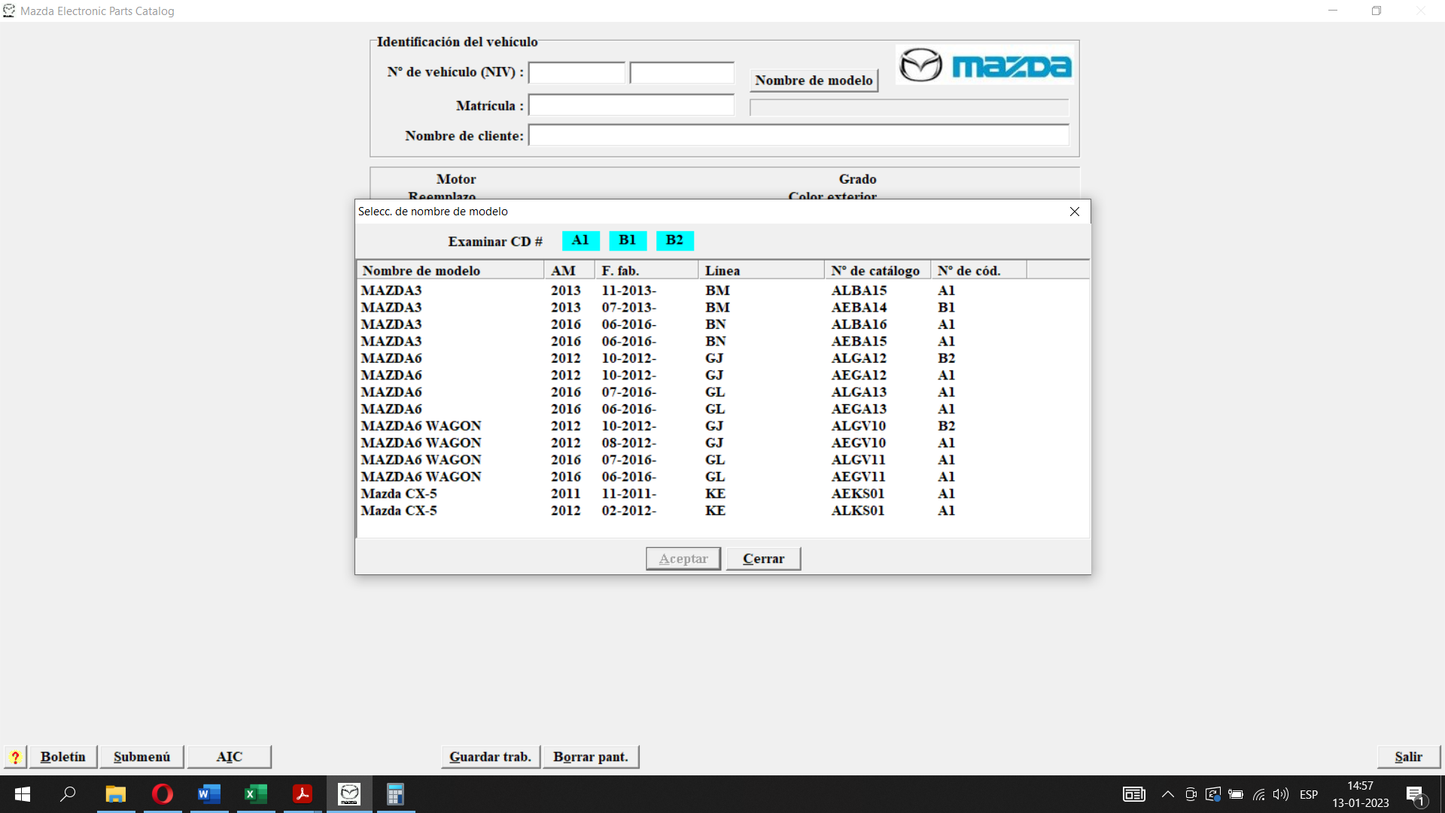Select Mazda CX-5 row with catalog AEKS01
This screenshot has width=1445, height=813.
722,494
